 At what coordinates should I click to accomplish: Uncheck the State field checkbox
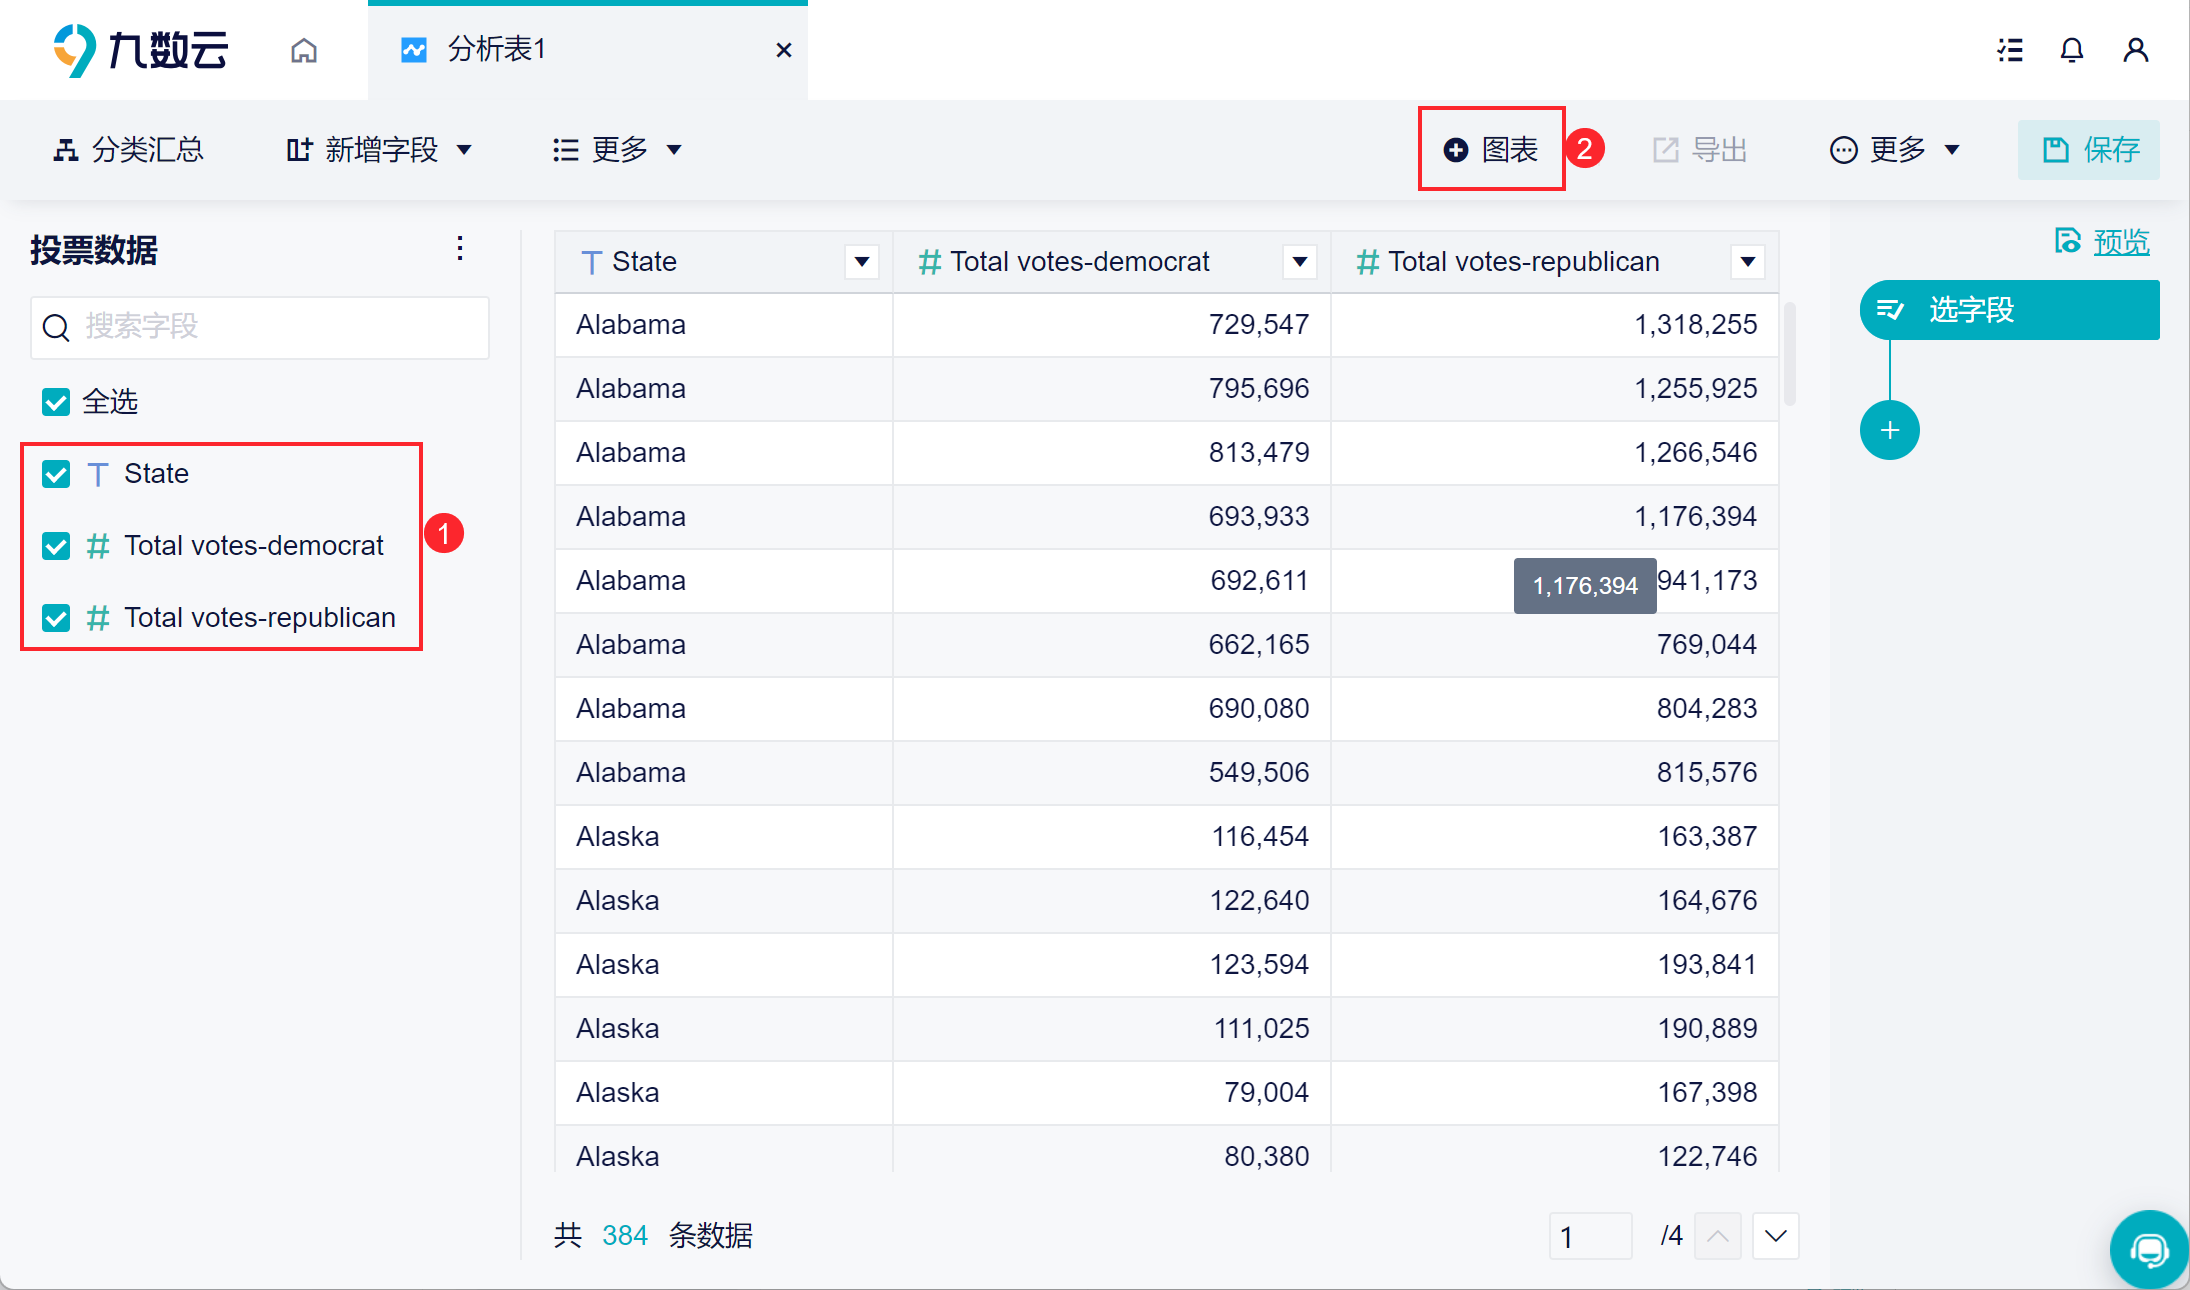pos(56,474)
